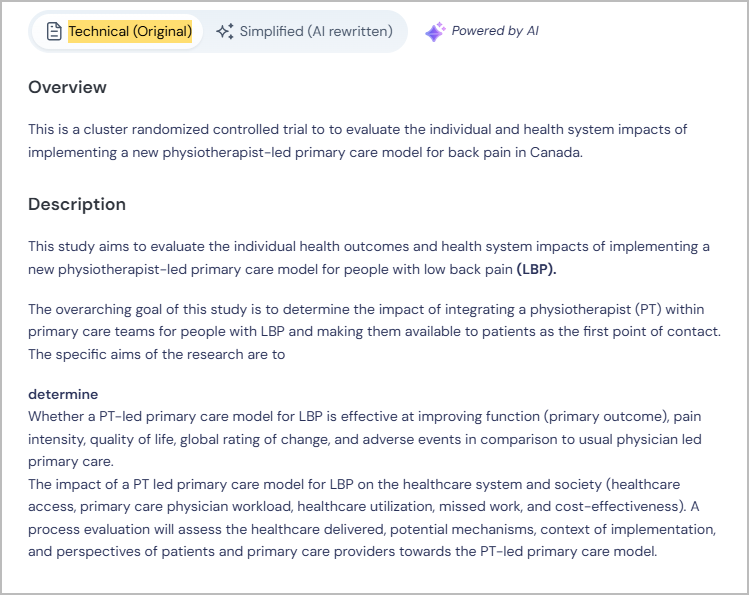
Task: Click the 'access, primary care physician workload' line
Action: (x=360, y=506)
